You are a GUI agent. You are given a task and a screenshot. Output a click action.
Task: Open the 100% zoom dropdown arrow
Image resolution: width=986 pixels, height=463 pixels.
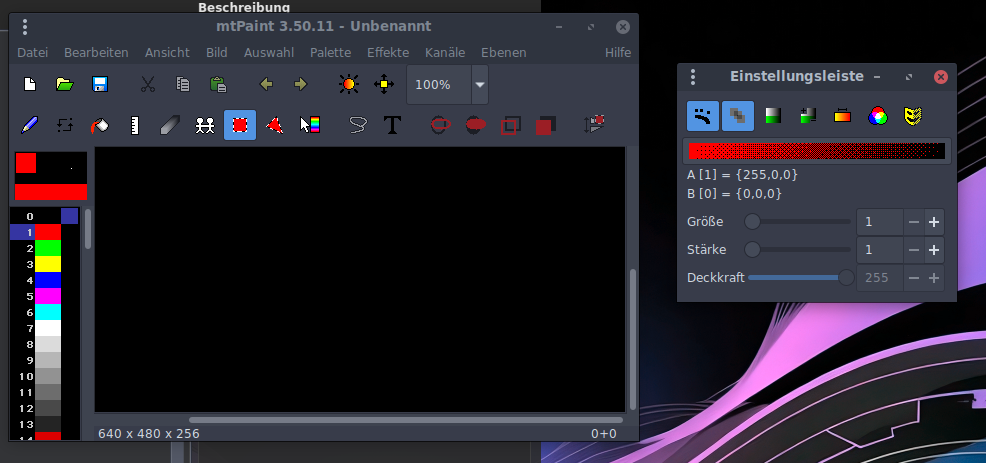[480, 85]
